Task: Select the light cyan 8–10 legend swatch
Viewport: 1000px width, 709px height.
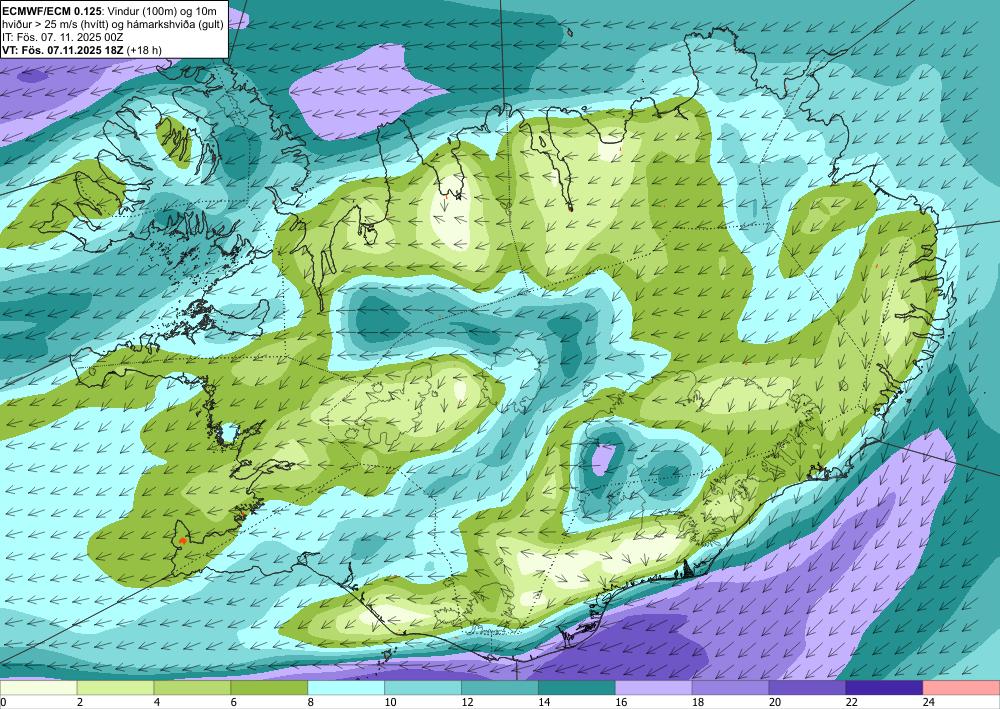Action: (346, 688)
